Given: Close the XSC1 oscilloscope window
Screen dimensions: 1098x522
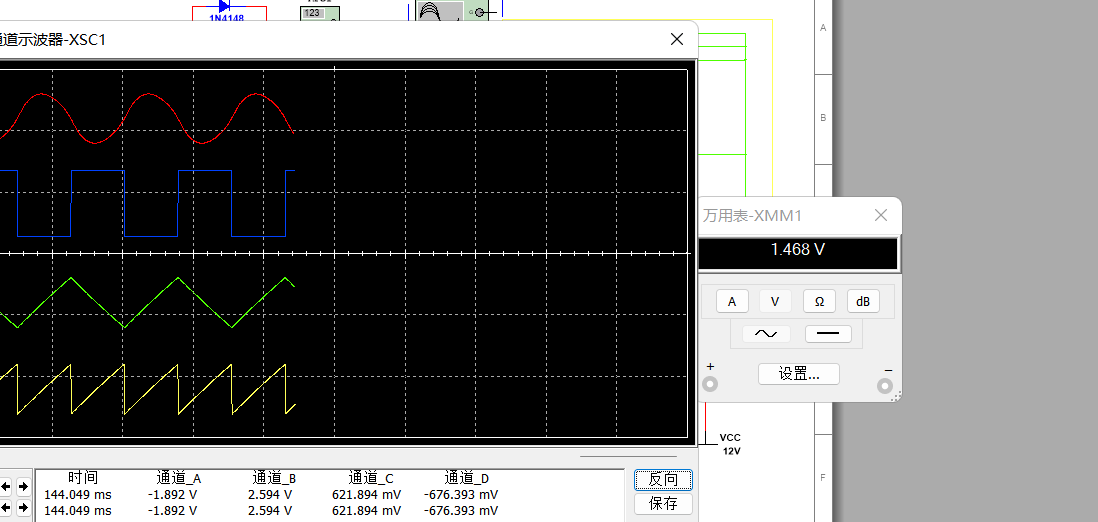Looking at the screenshot, I should (676, 39).
